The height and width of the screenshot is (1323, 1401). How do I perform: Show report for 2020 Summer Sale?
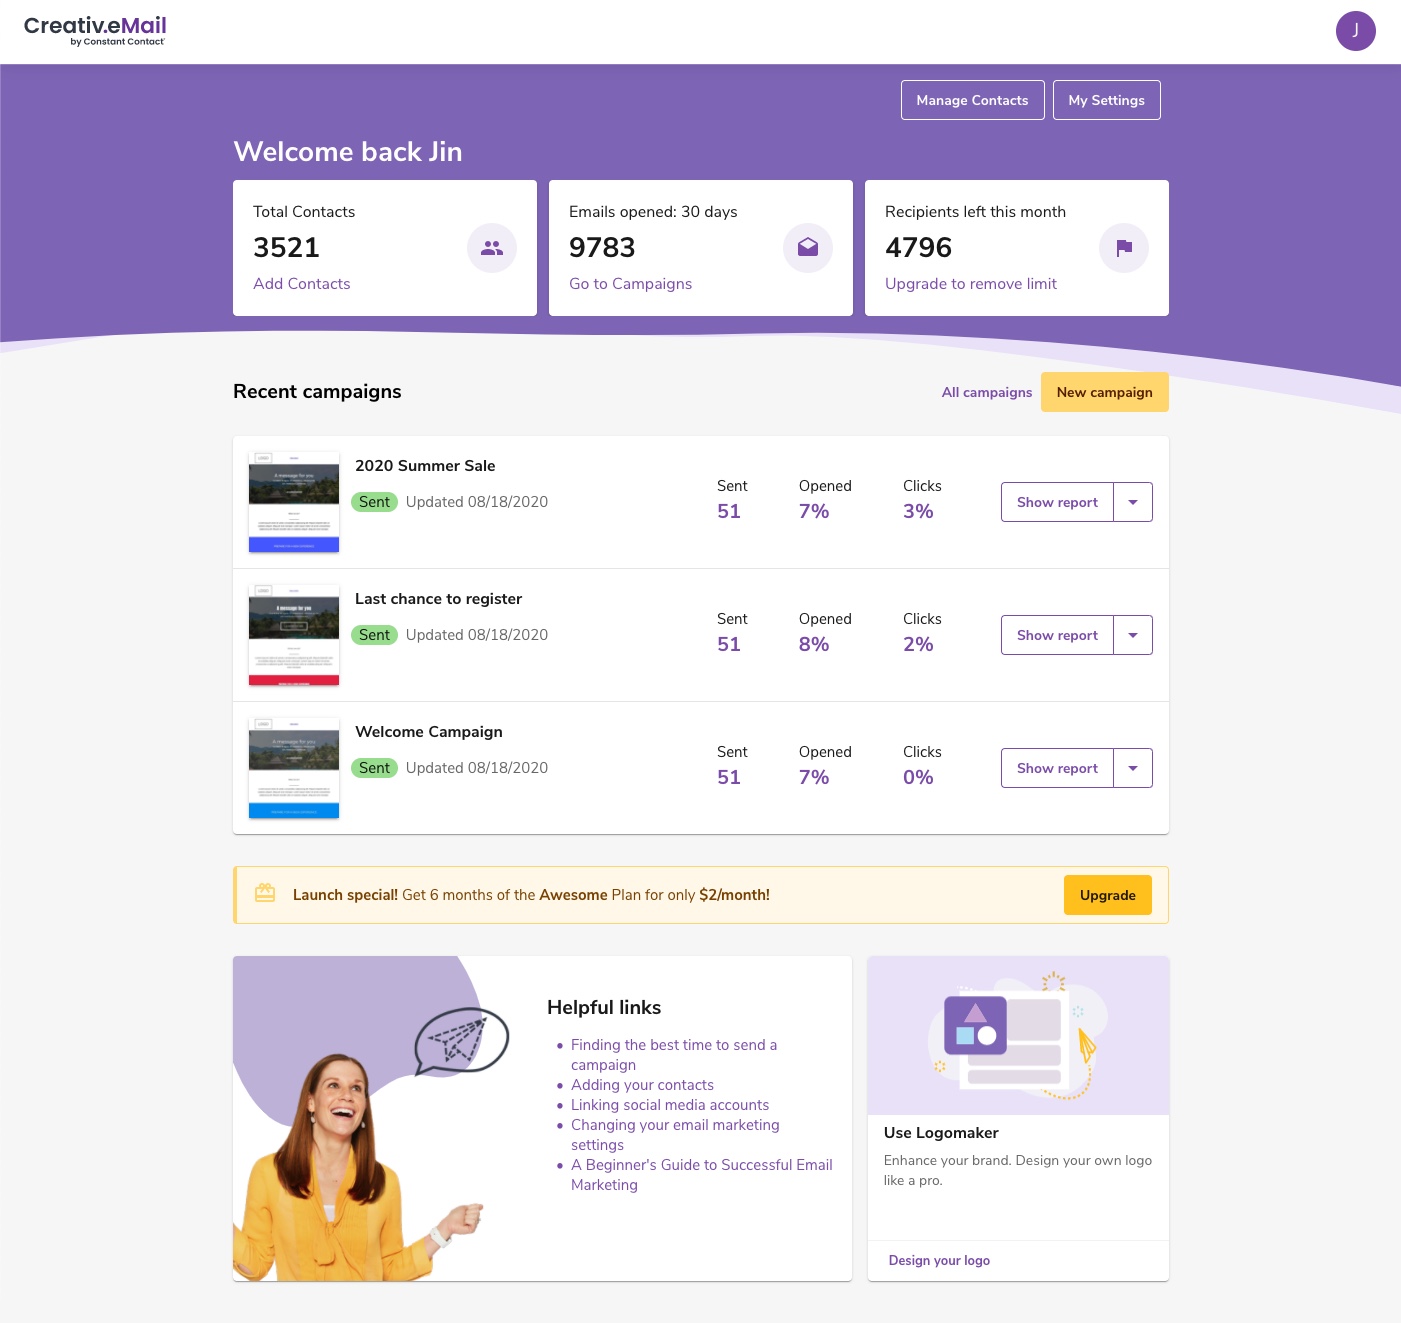point(1056,501)
